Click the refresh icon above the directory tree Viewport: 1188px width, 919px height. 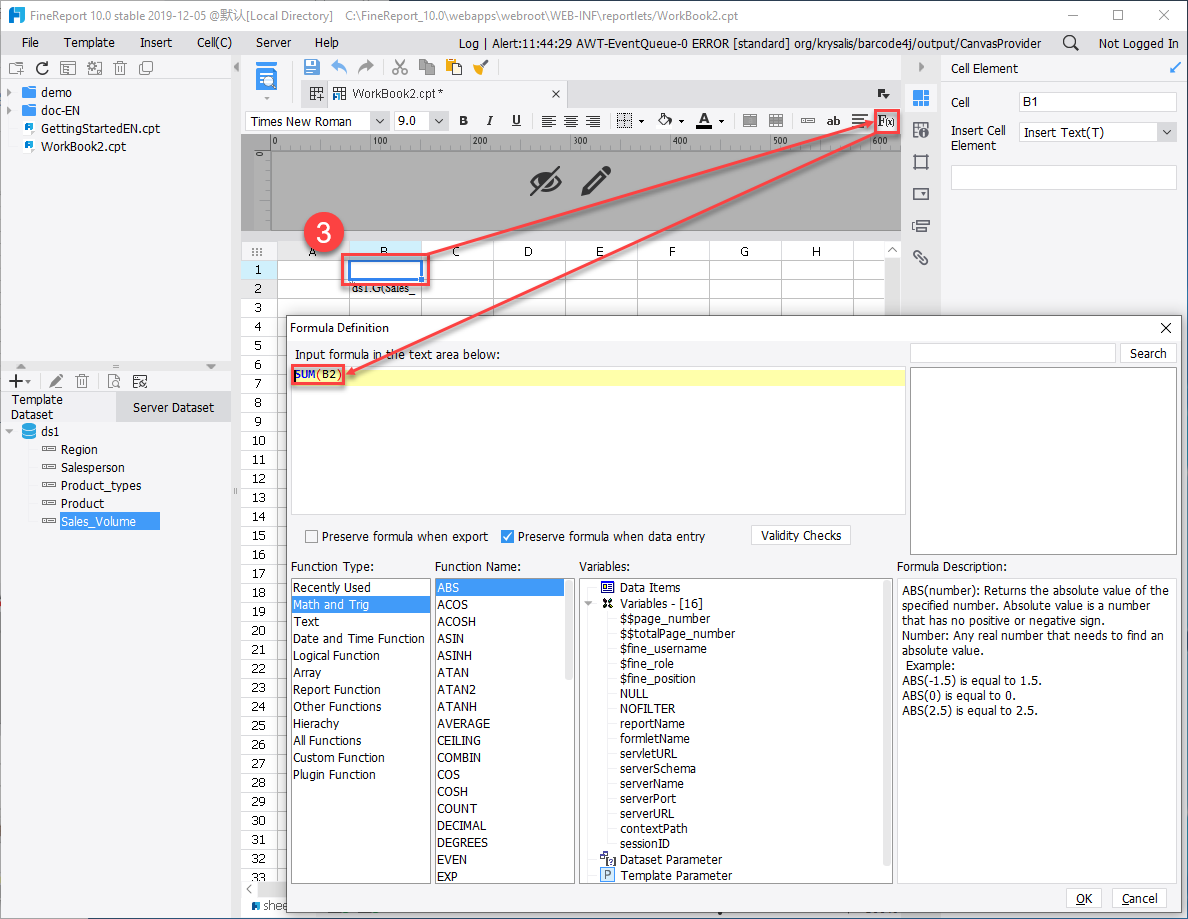click(x=41, y=67)
